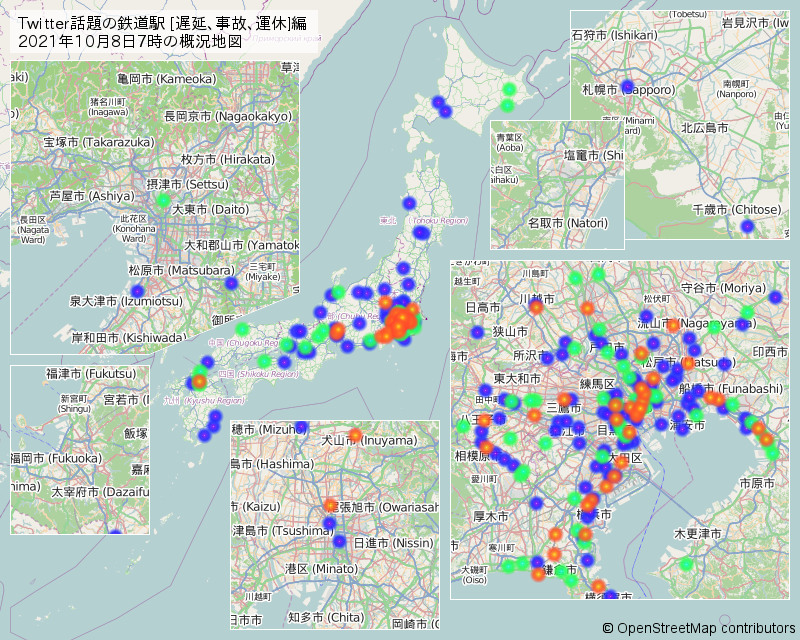Screen dimensions: 800x640
Task: Click the green marker near 摂津市 (Settsu)
Action: 163,200
